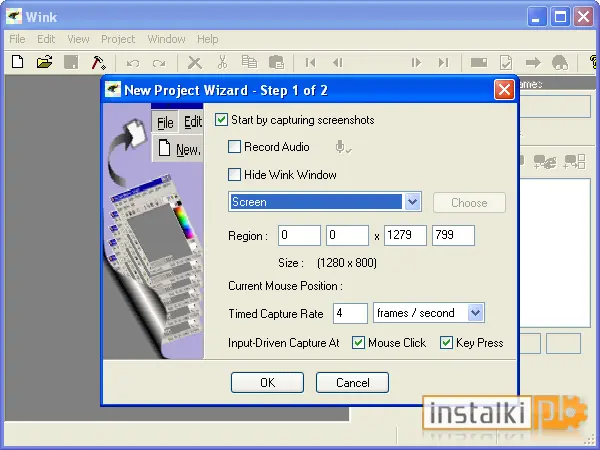This screenshot has width=600, height=450.
Task: Click the Undo arrow toolbar icon
Action: pyautogui.click(x=133, y=63)
